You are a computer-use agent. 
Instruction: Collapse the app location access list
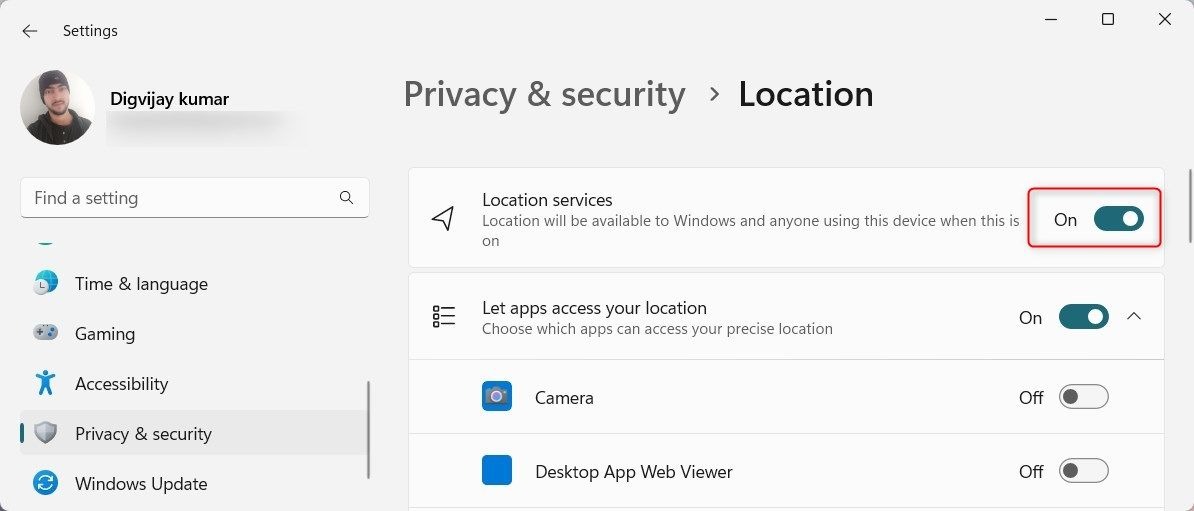pyautogui.click(x=1134, y=316)
